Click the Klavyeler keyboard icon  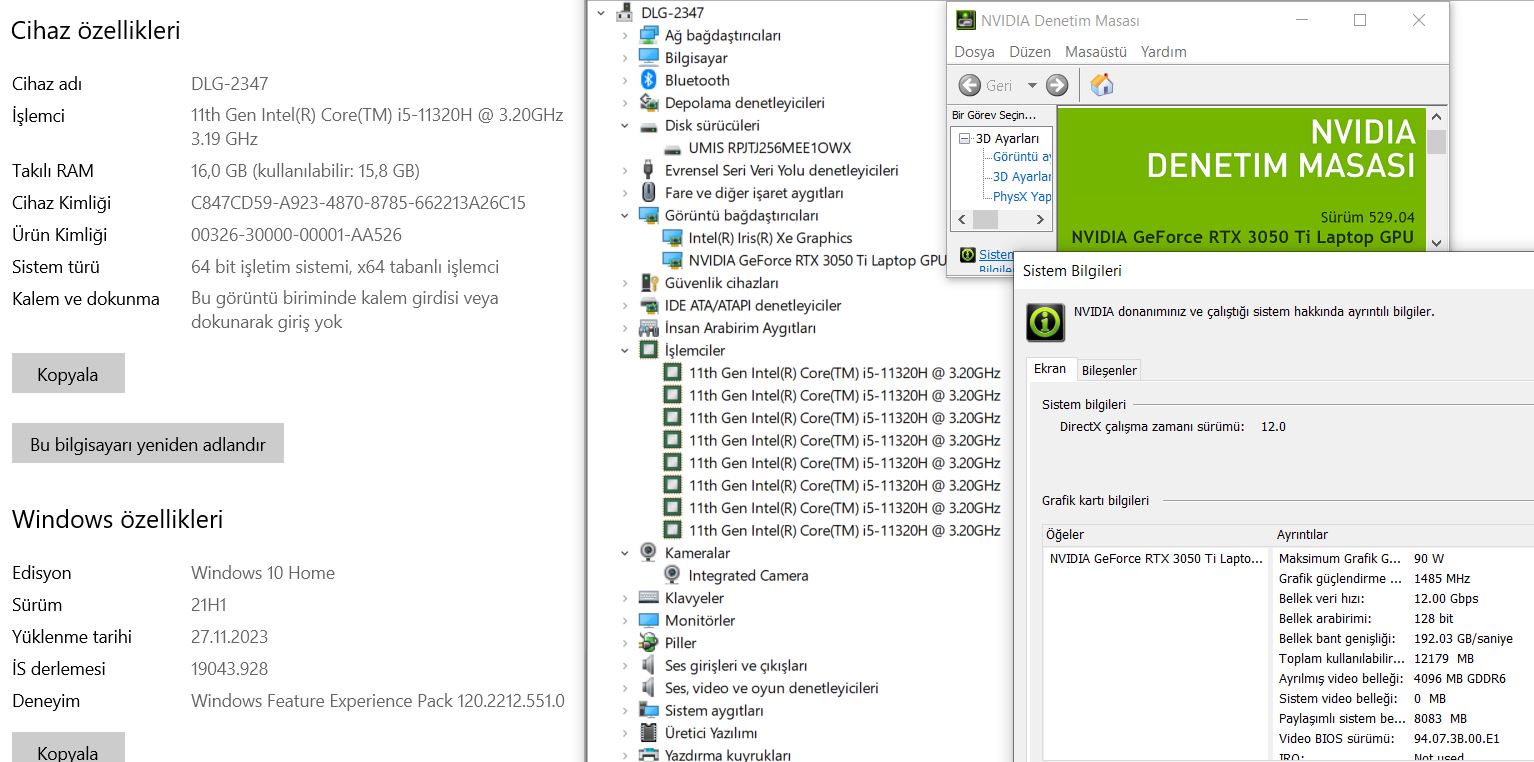(649, 598)
